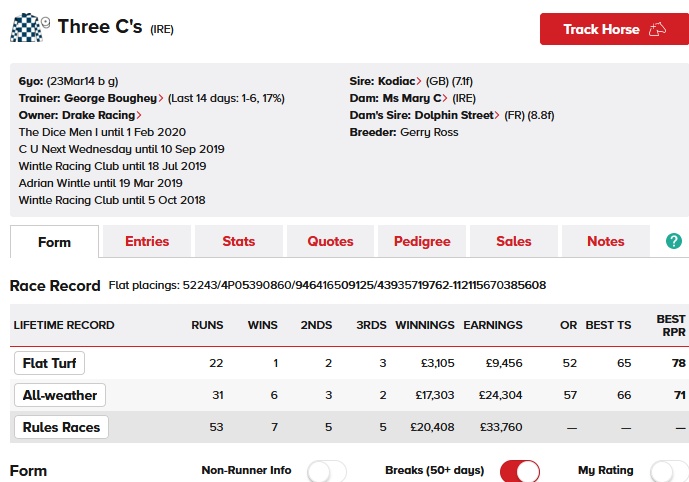Open the Pedigree tab
689x482 pixels.
[422, 241]
